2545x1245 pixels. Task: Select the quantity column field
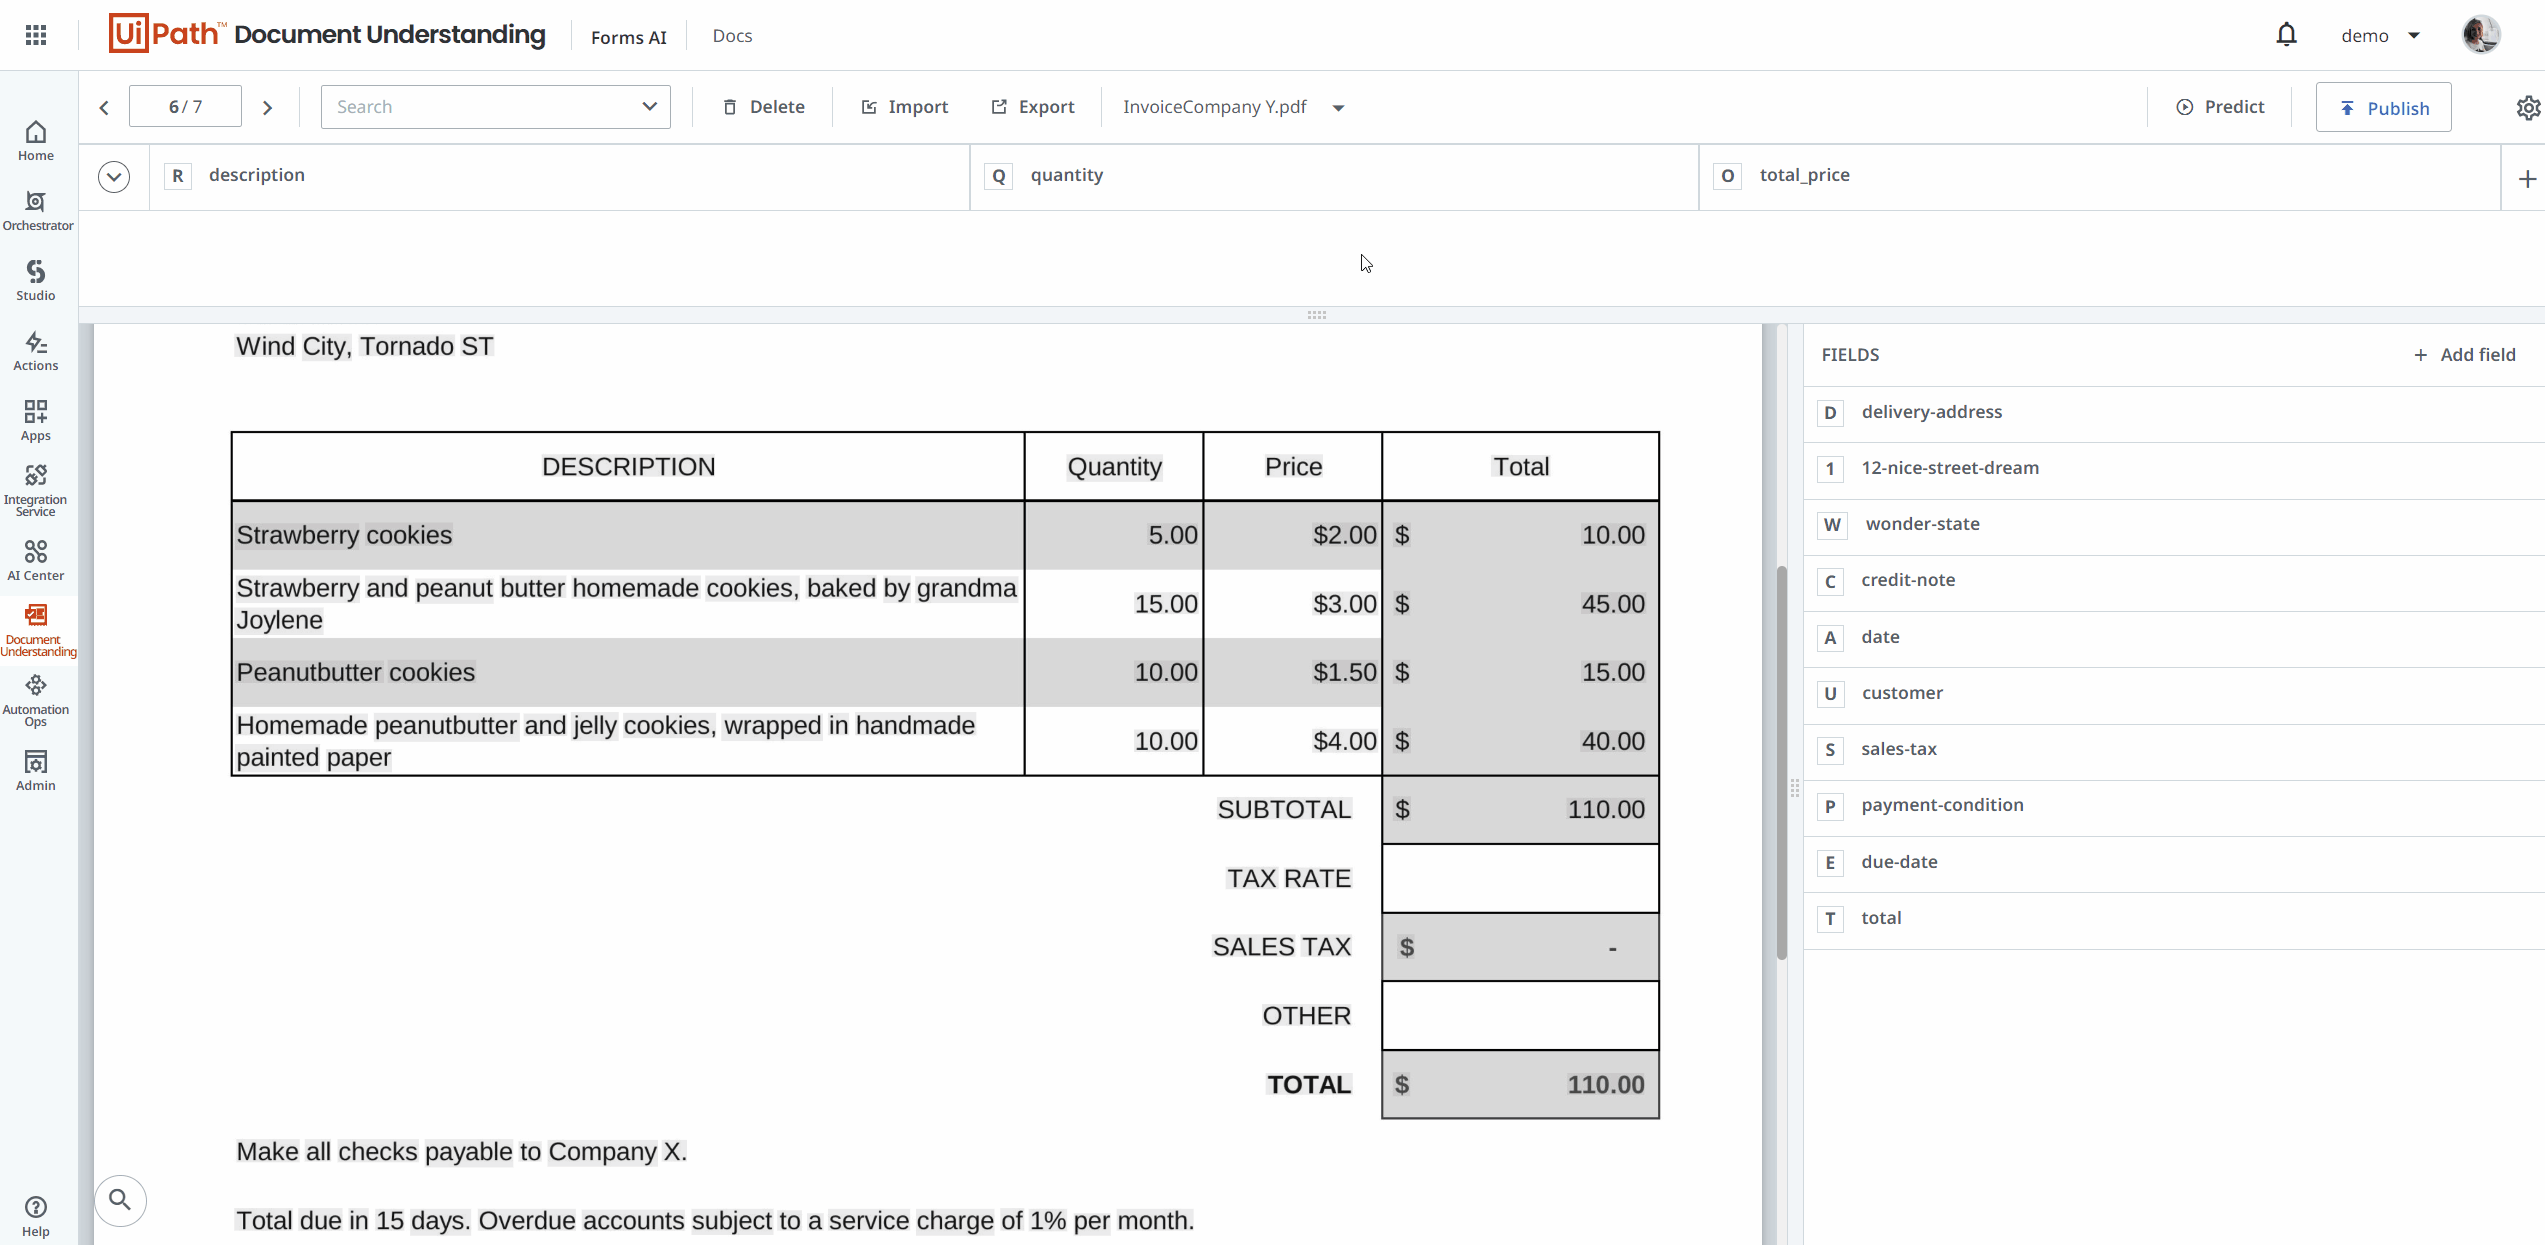(x=1334, y=177)
